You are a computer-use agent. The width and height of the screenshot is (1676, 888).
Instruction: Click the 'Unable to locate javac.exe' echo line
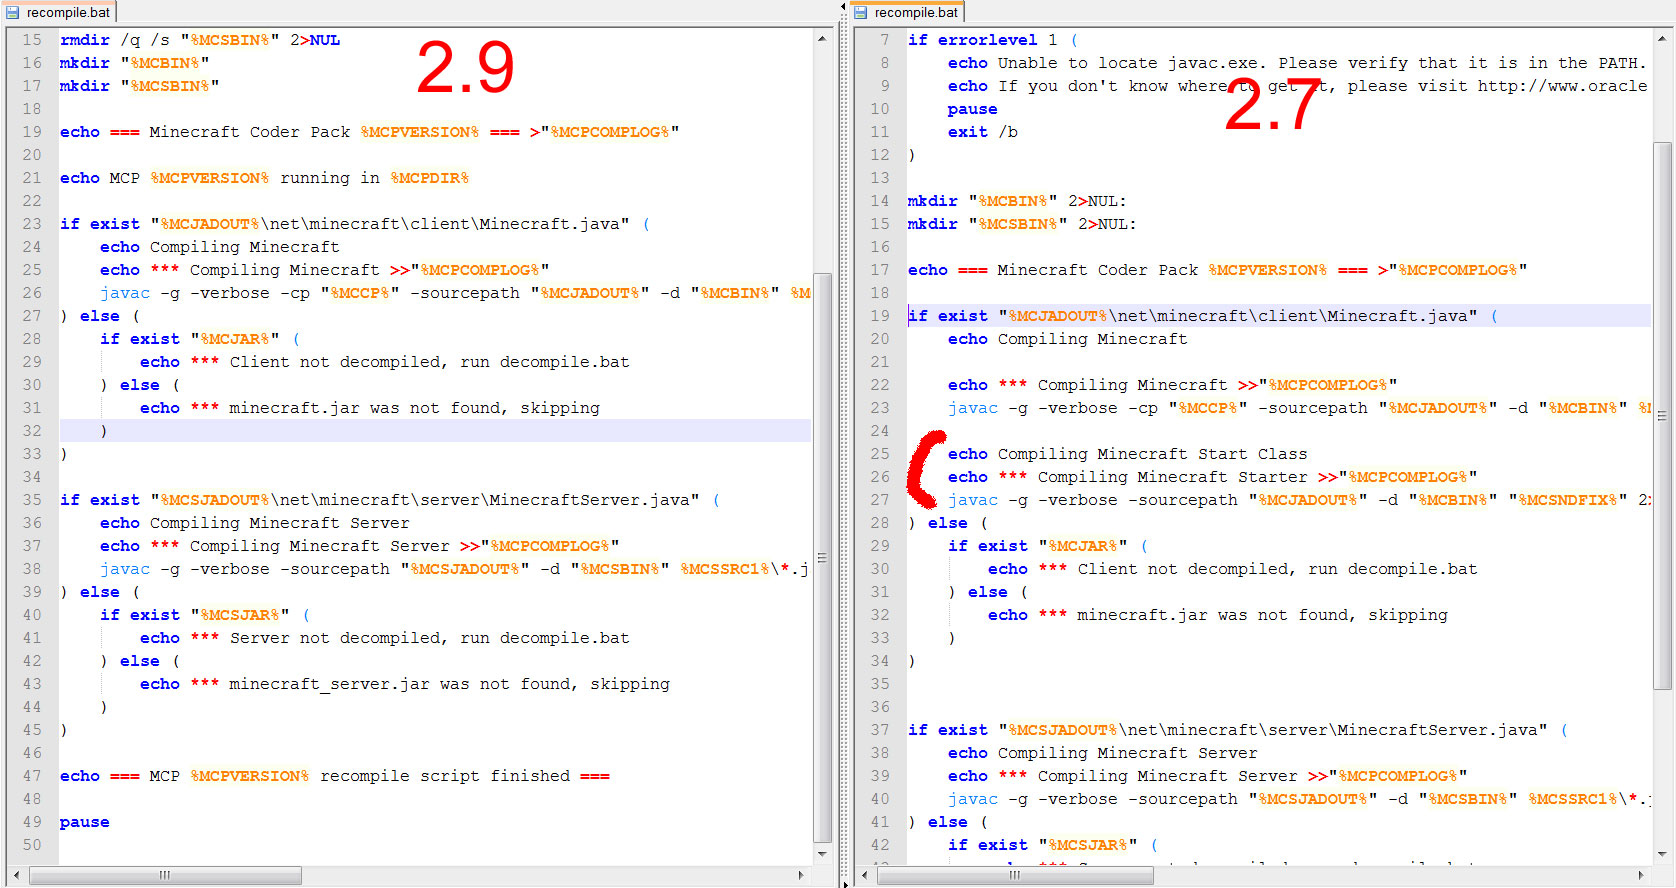coord(1297,63)
